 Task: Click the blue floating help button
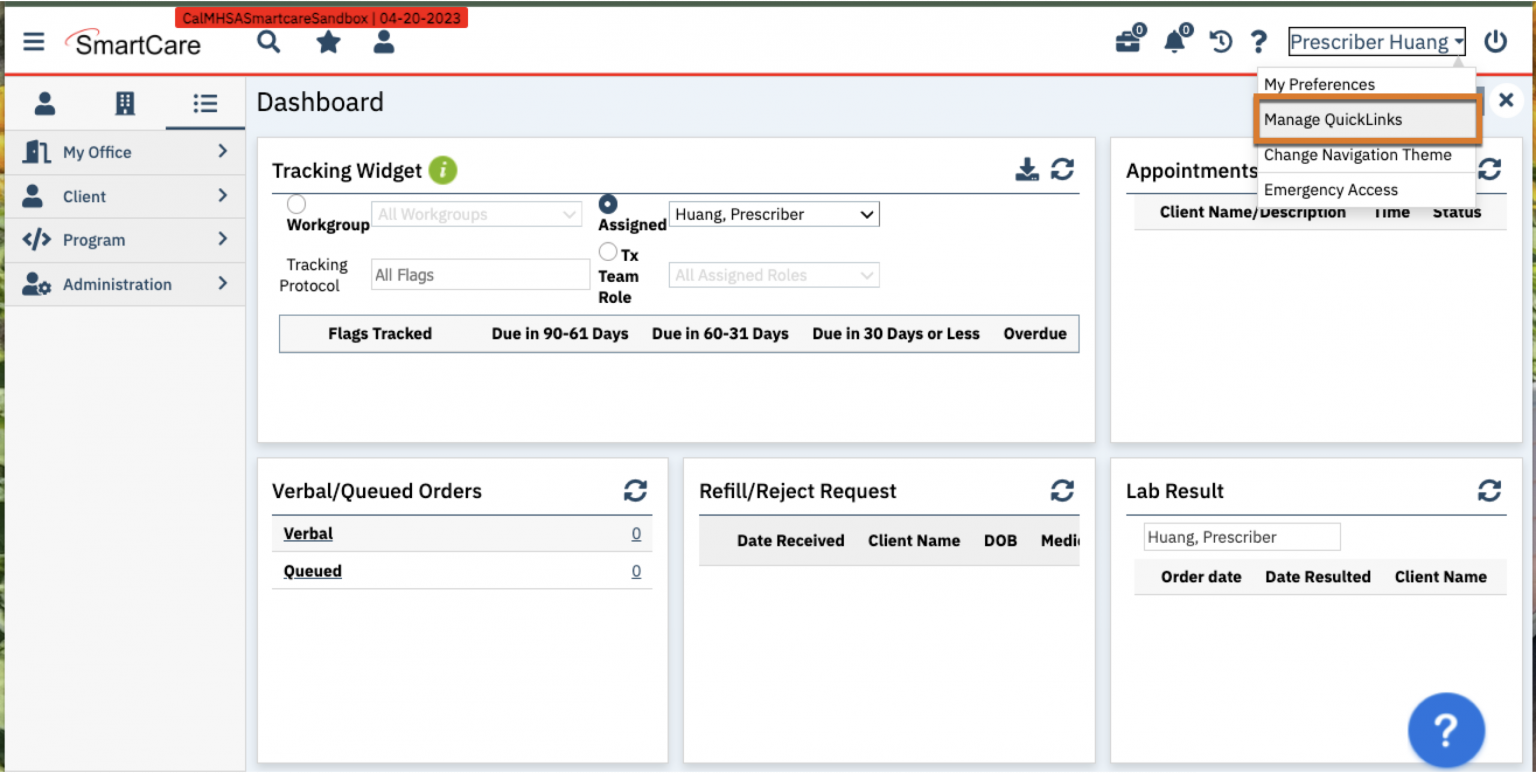(1446, 731)
